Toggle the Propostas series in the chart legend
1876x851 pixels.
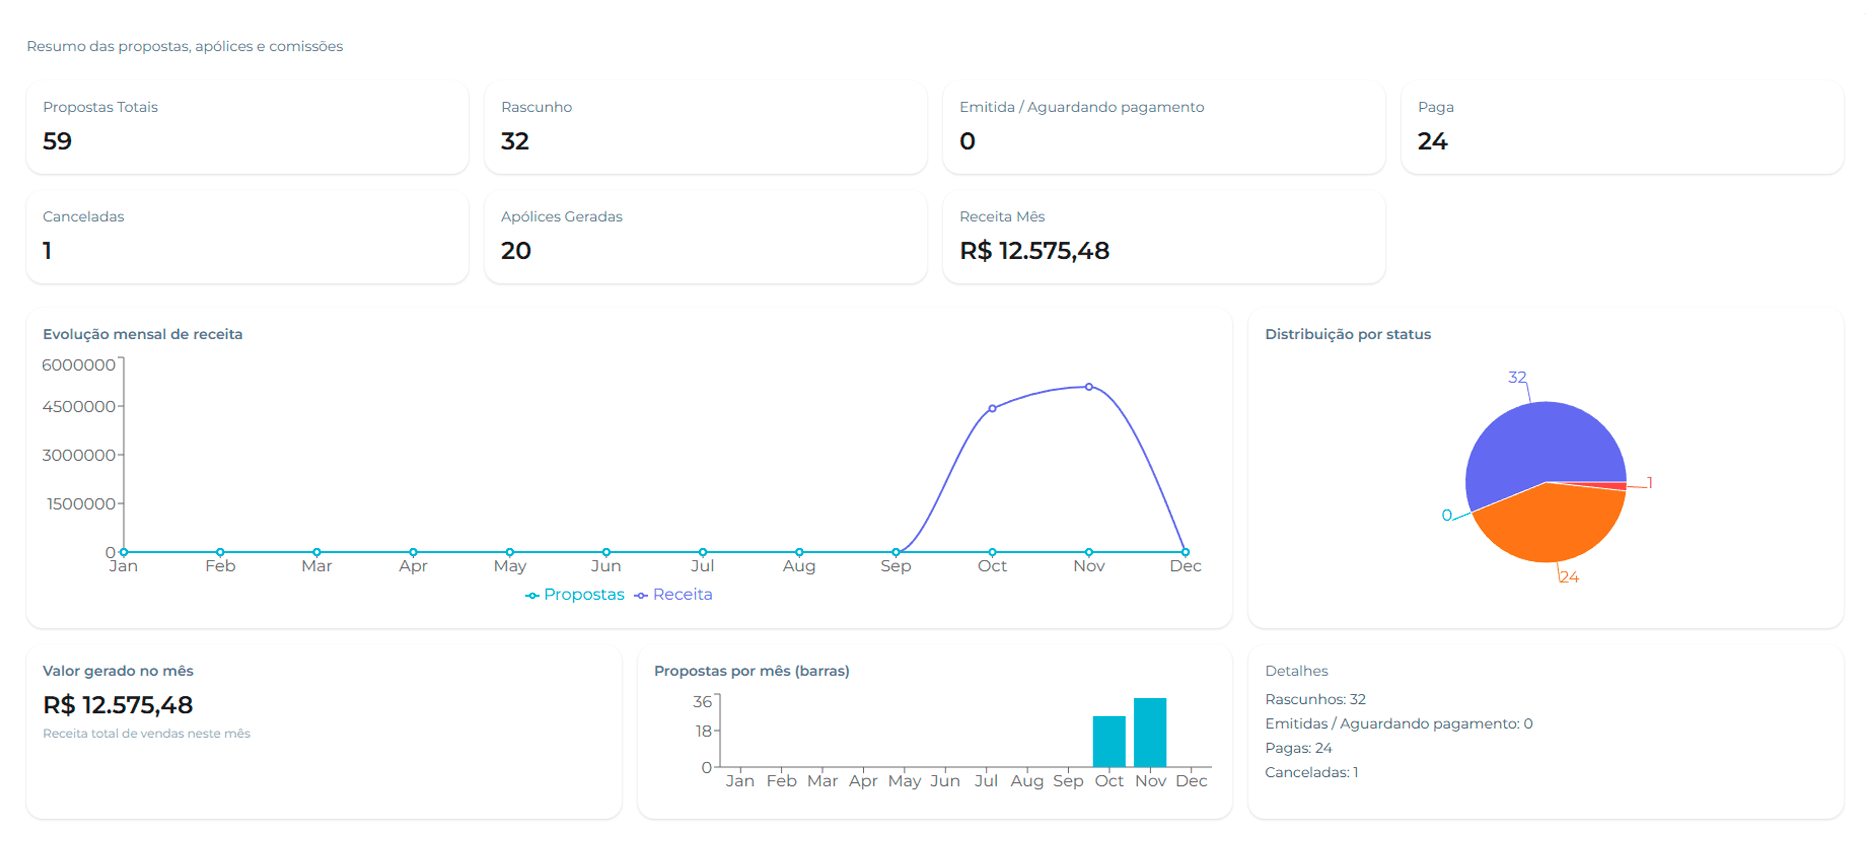pyautogui.click(x=575, y=595)
